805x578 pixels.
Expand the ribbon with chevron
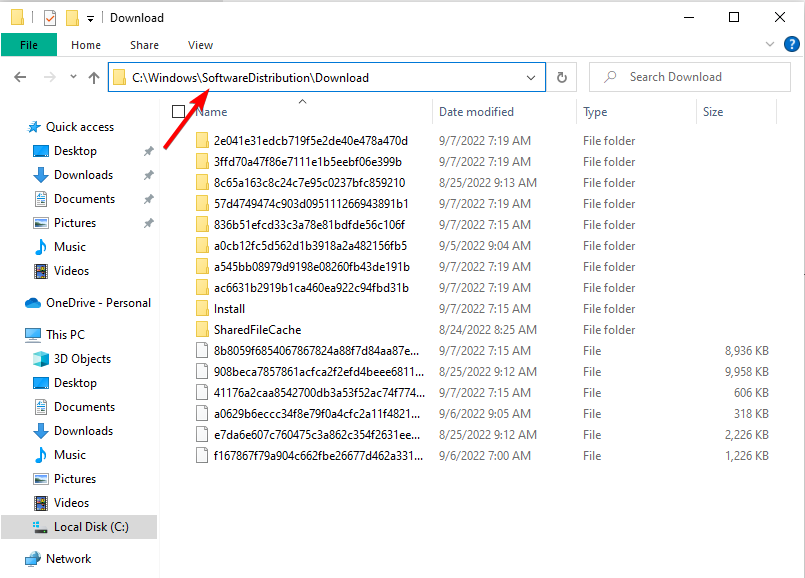coord(770,44)
